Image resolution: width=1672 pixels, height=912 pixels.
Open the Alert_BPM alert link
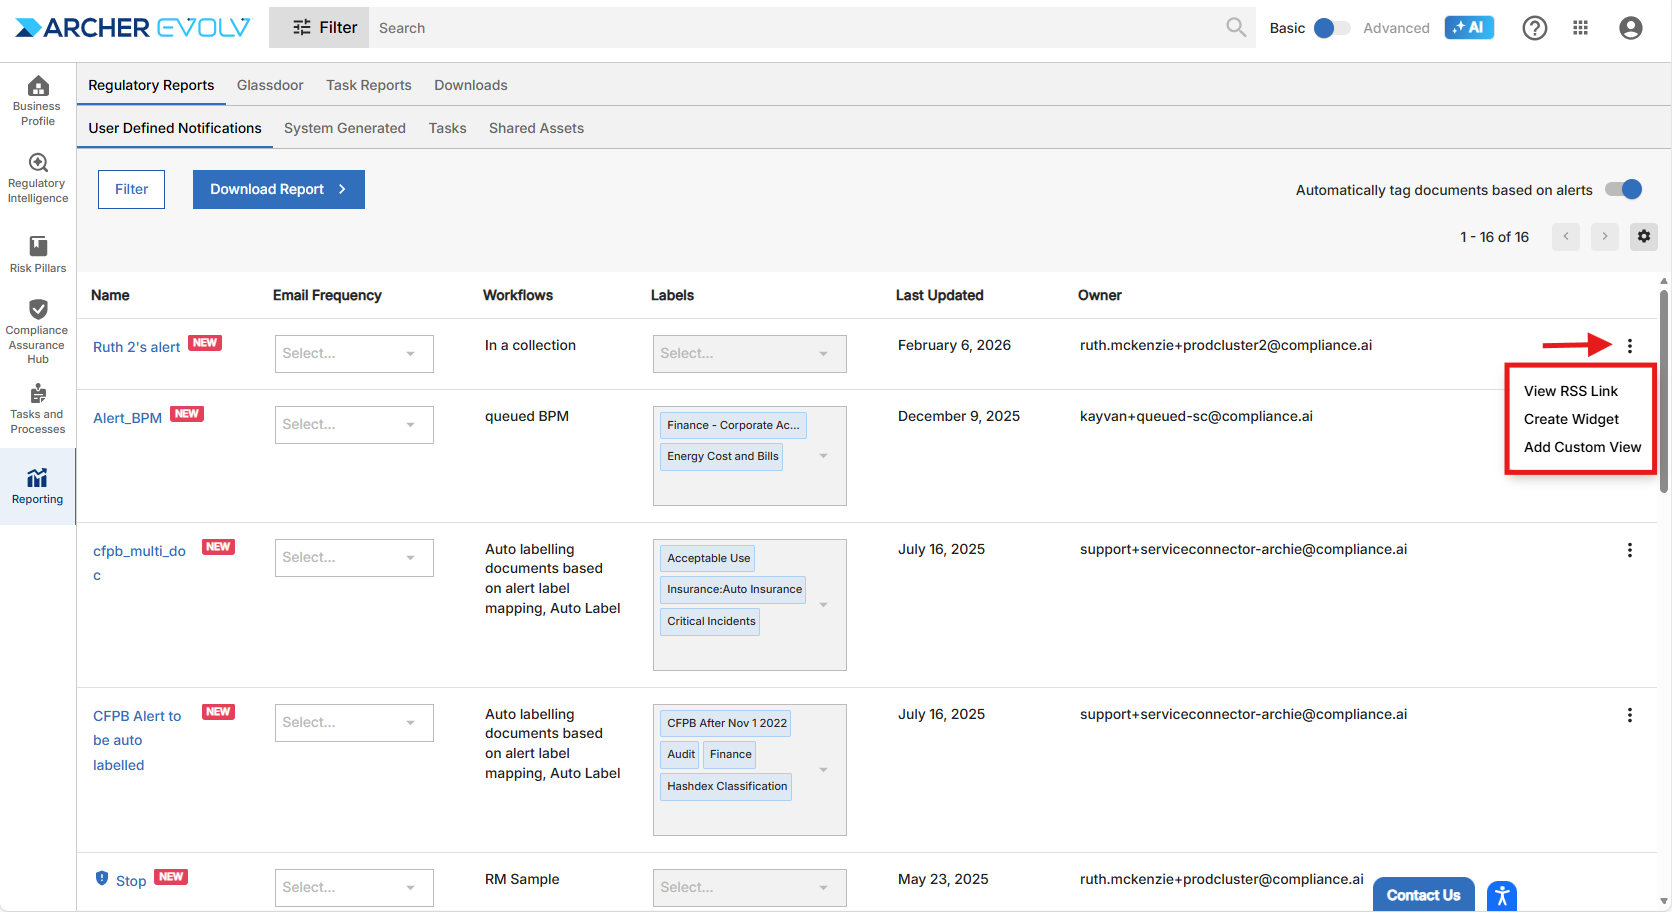tap(127, 418)
